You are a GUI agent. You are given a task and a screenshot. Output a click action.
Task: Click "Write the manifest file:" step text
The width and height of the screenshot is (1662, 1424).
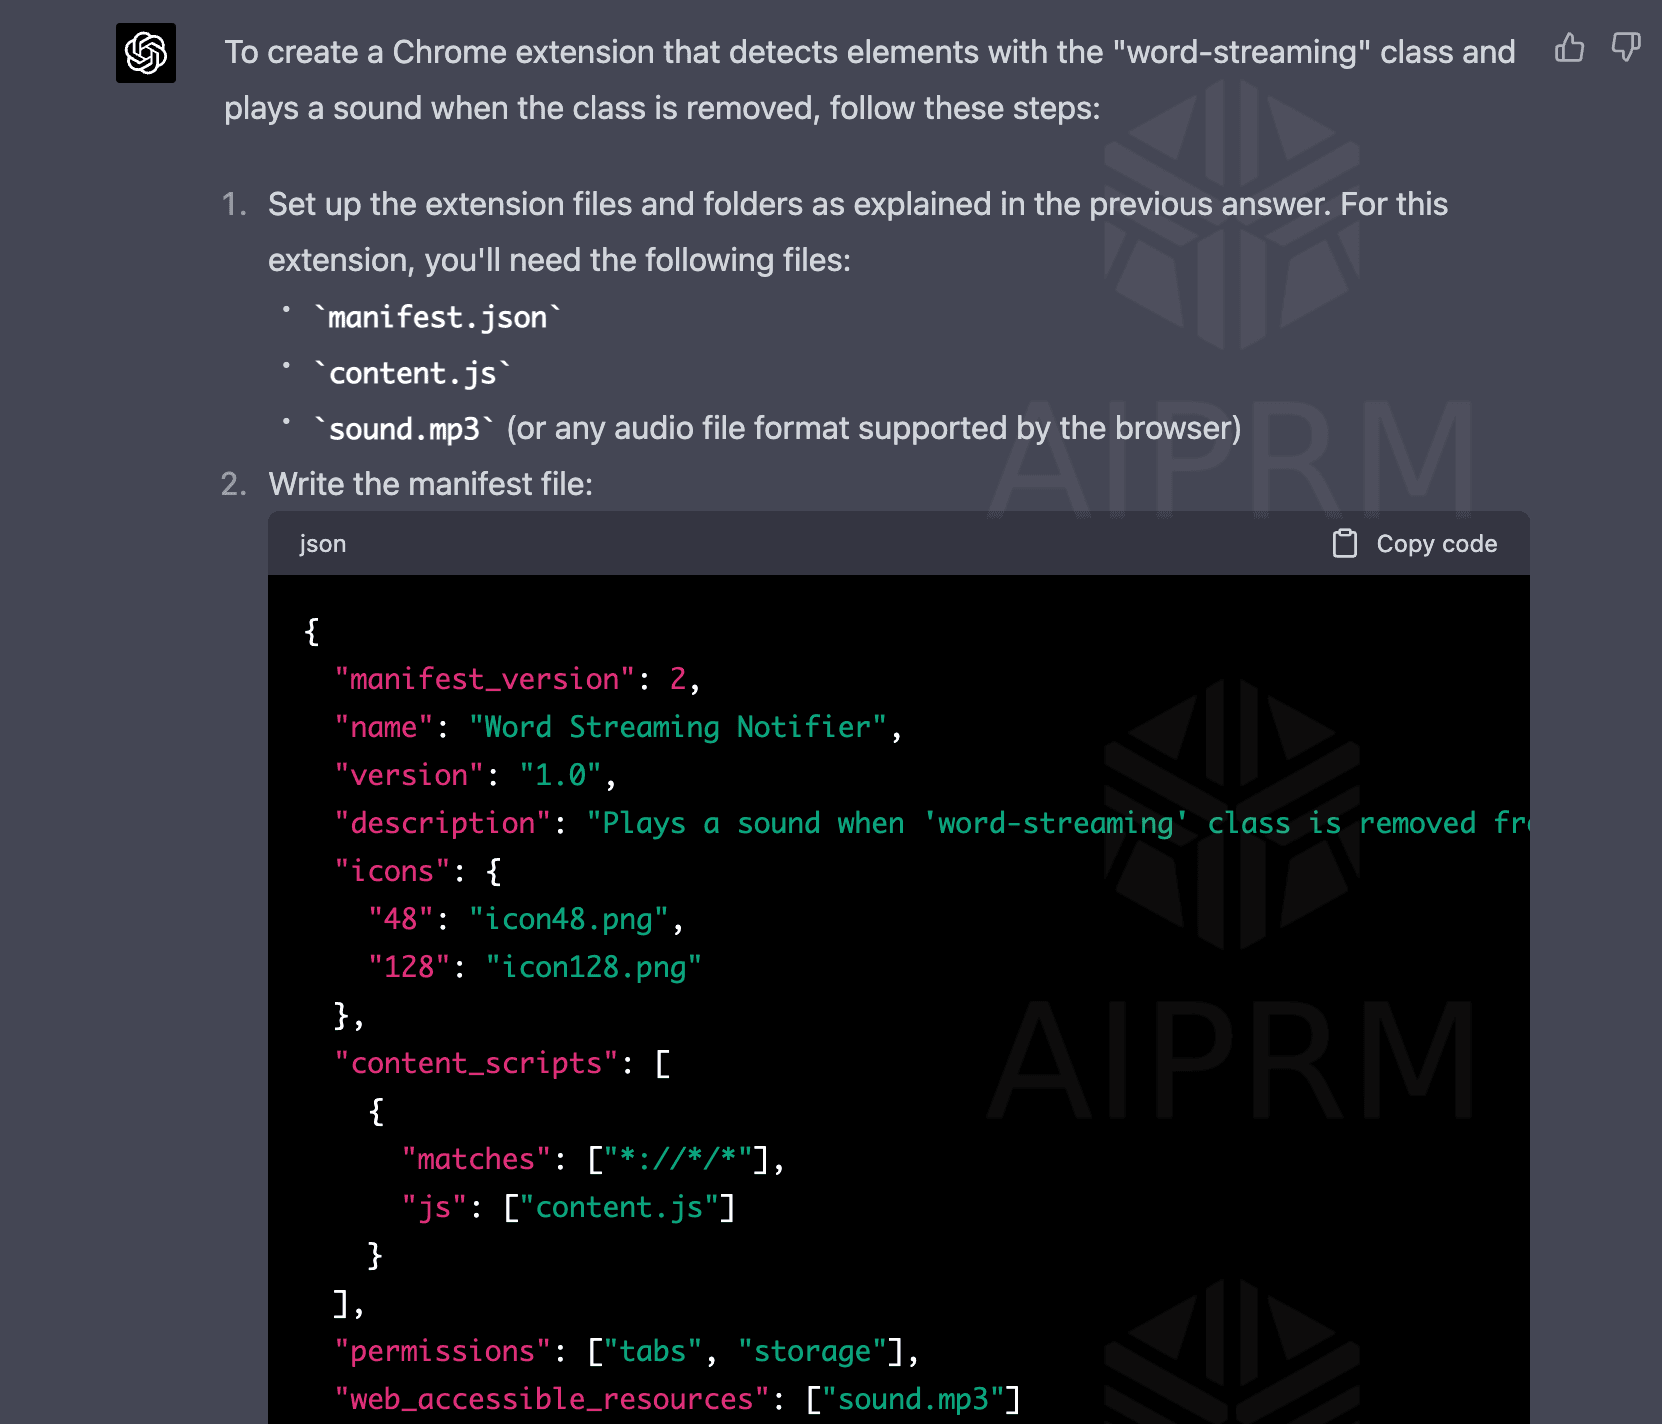[431, 484]
